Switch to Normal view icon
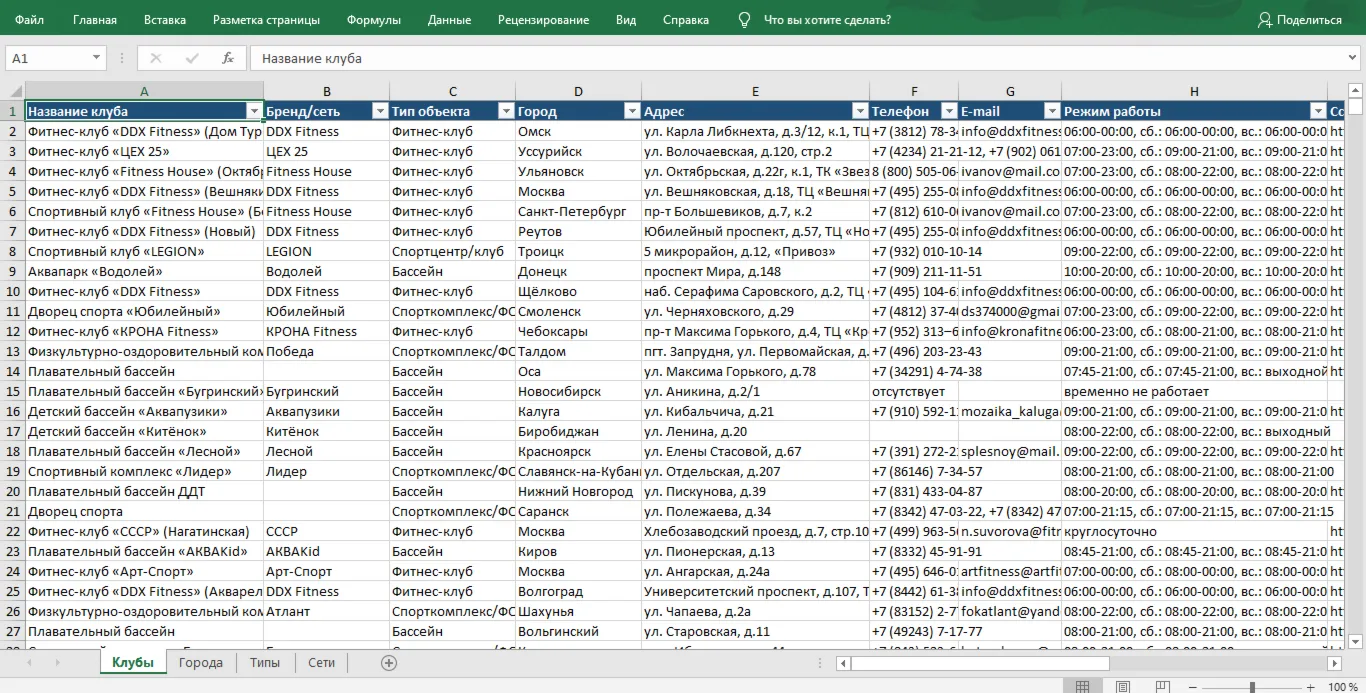Screen dimensions: 1366x693 click(x=1081, y=686)
